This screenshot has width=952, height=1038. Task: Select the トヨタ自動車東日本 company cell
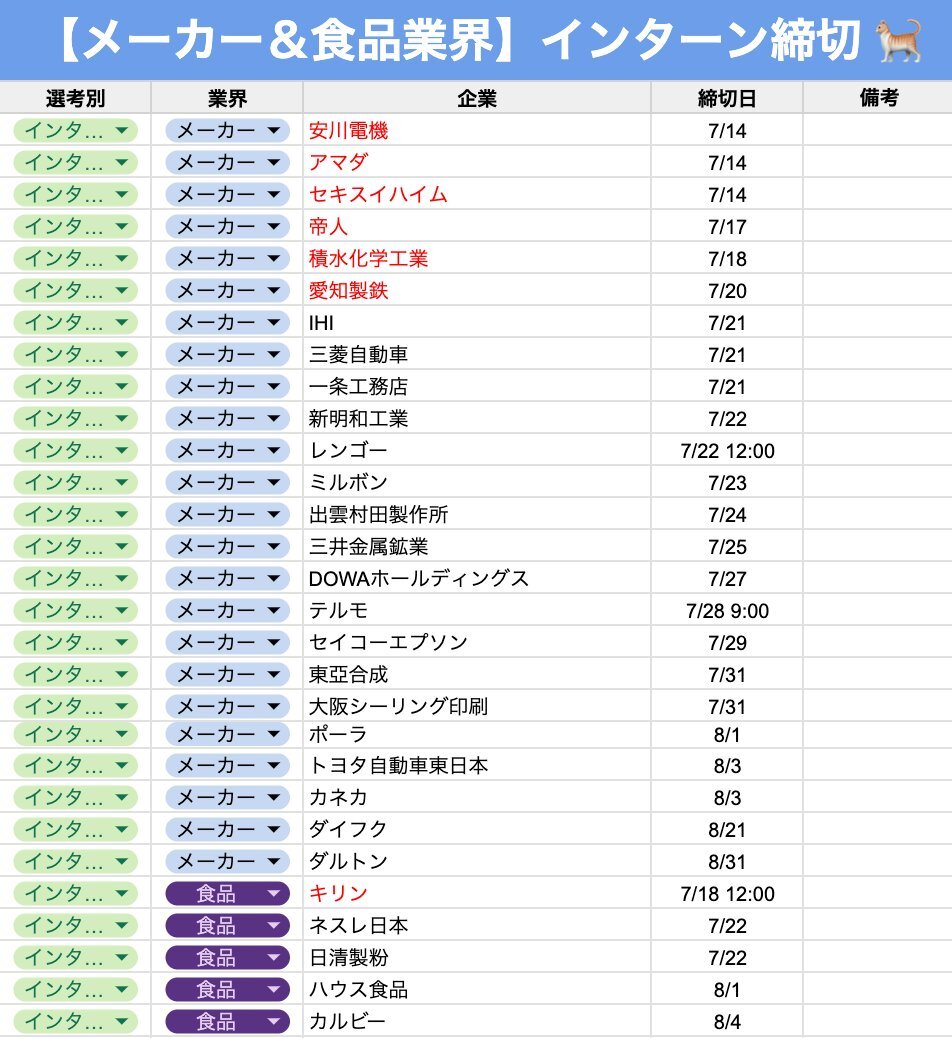point(477,765)
